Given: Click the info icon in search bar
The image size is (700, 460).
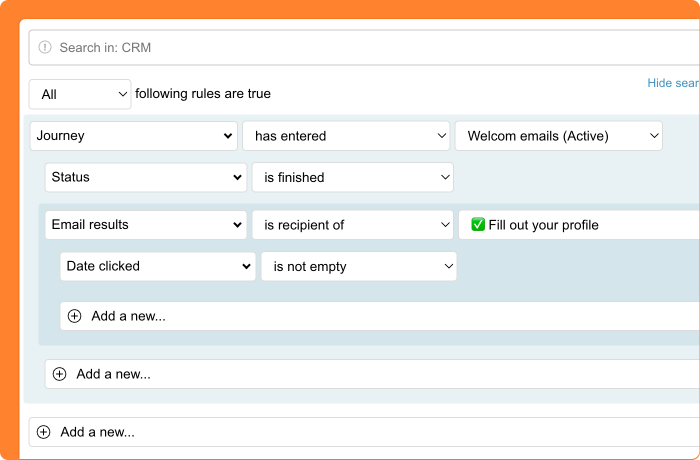Looking at the screenshot, I should coord(45,47).
